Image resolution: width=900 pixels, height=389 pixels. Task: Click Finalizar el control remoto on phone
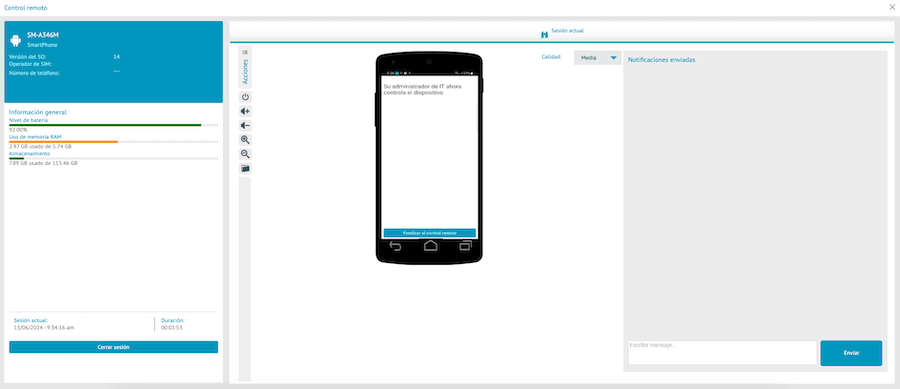tap(429, 233)
